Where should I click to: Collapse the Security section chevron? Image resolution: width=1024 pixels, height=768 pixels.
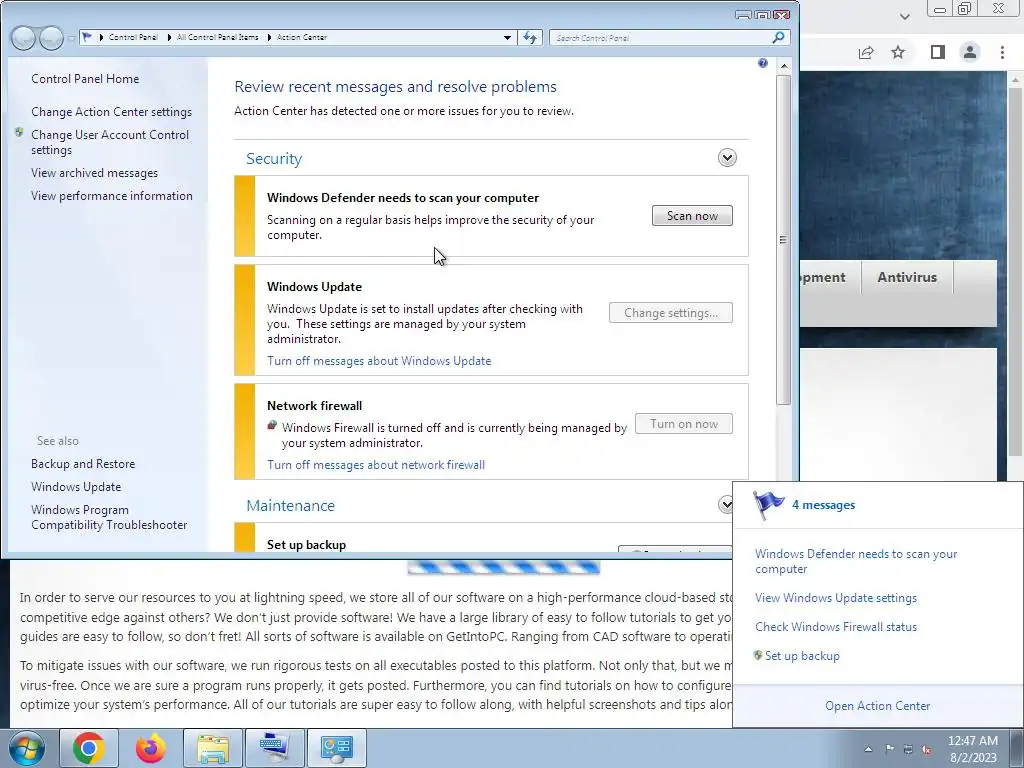(727, 157)
